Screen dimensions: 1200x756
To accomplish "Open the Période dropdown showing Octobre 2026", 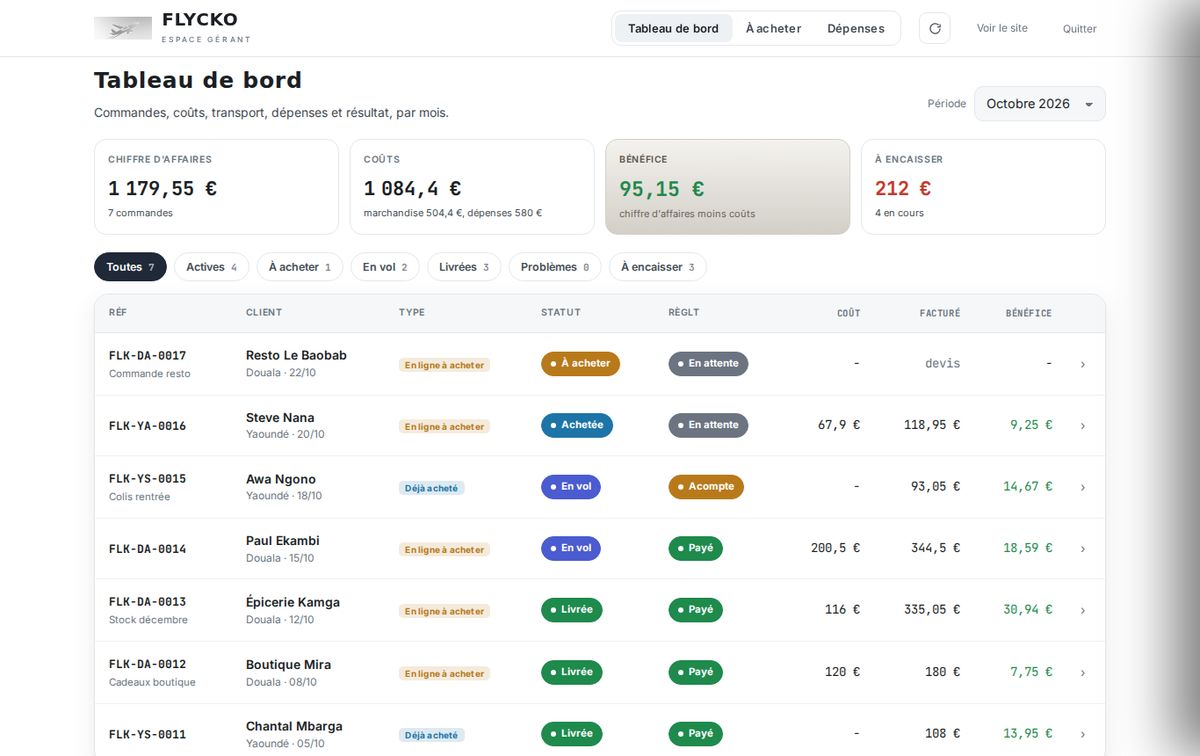I will click(1040, 104).
